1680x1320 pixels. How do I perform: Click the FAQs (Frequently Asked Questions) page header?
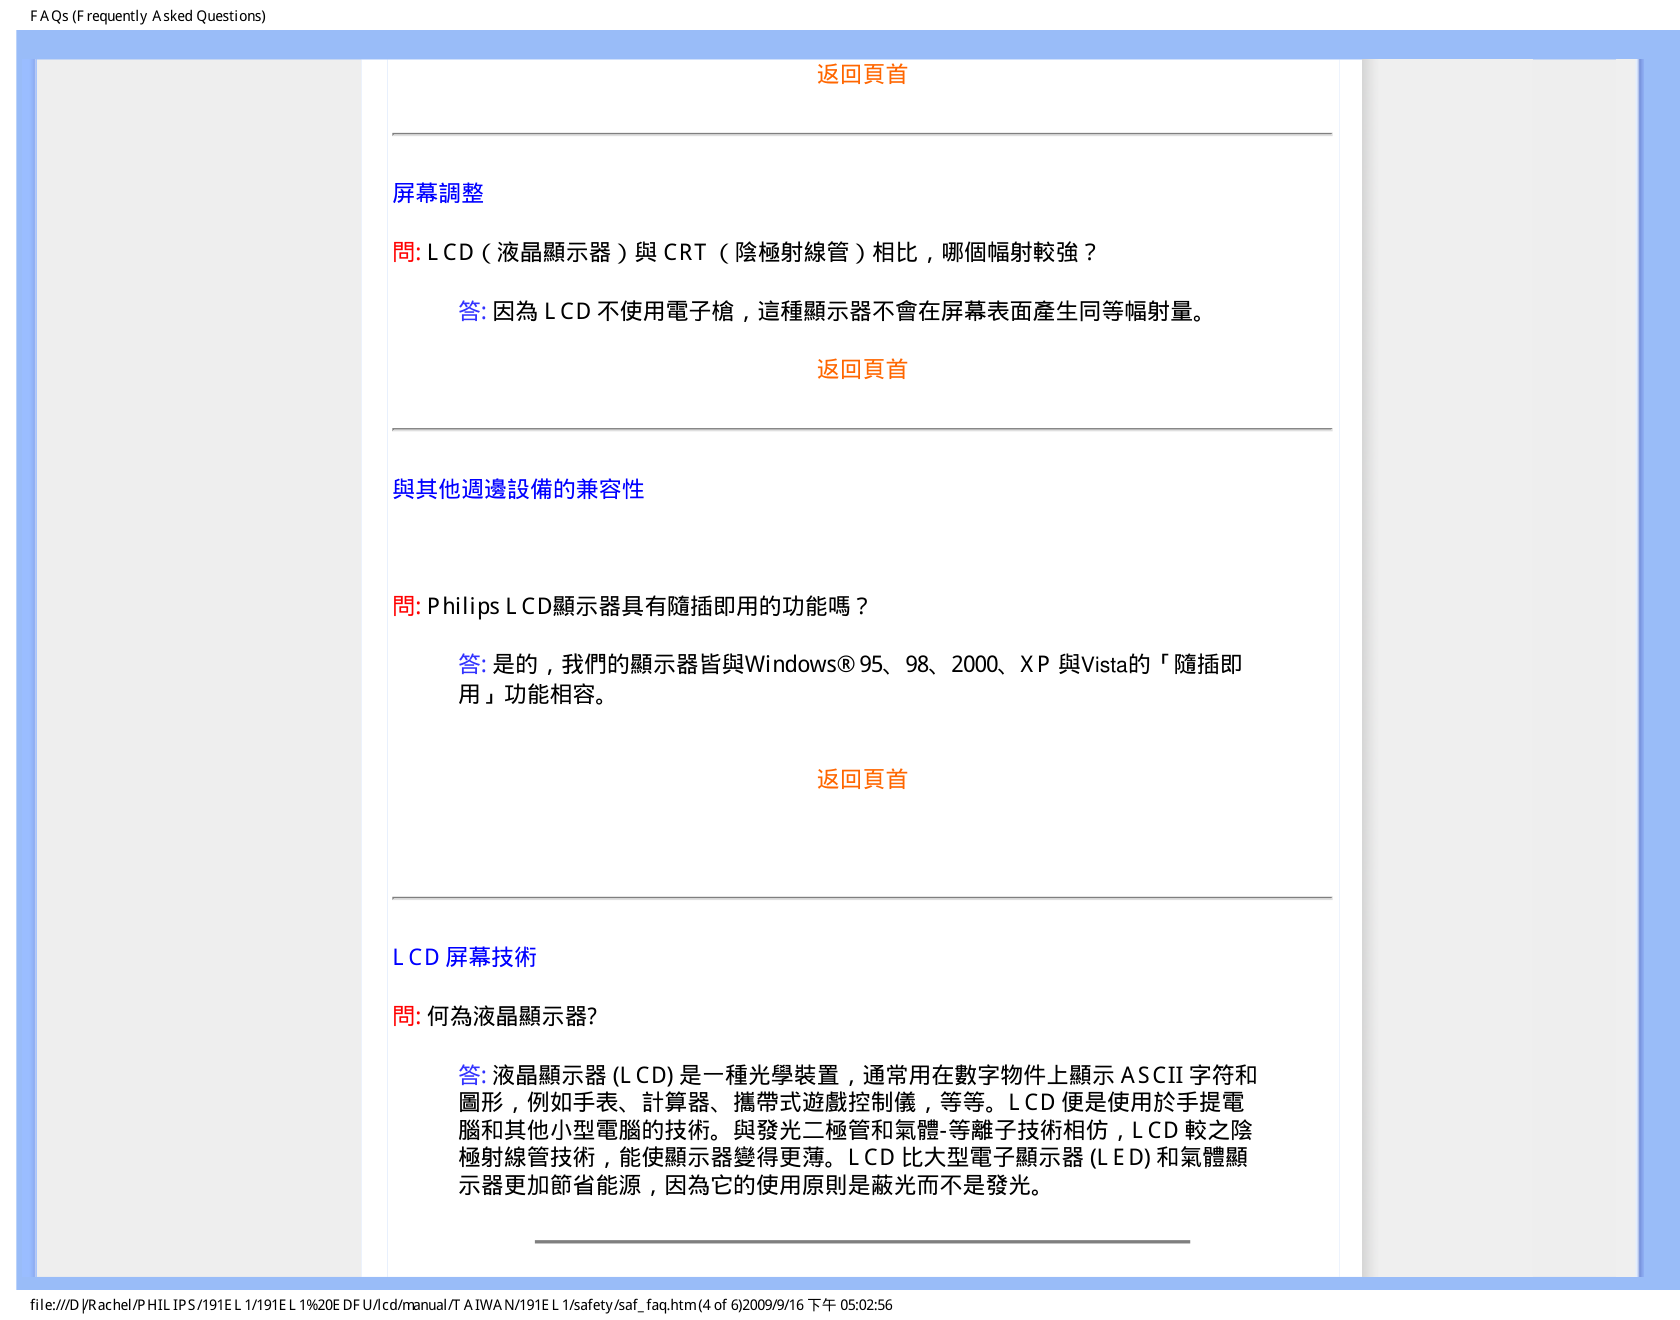pyautogui.click(x=148, y=16)
